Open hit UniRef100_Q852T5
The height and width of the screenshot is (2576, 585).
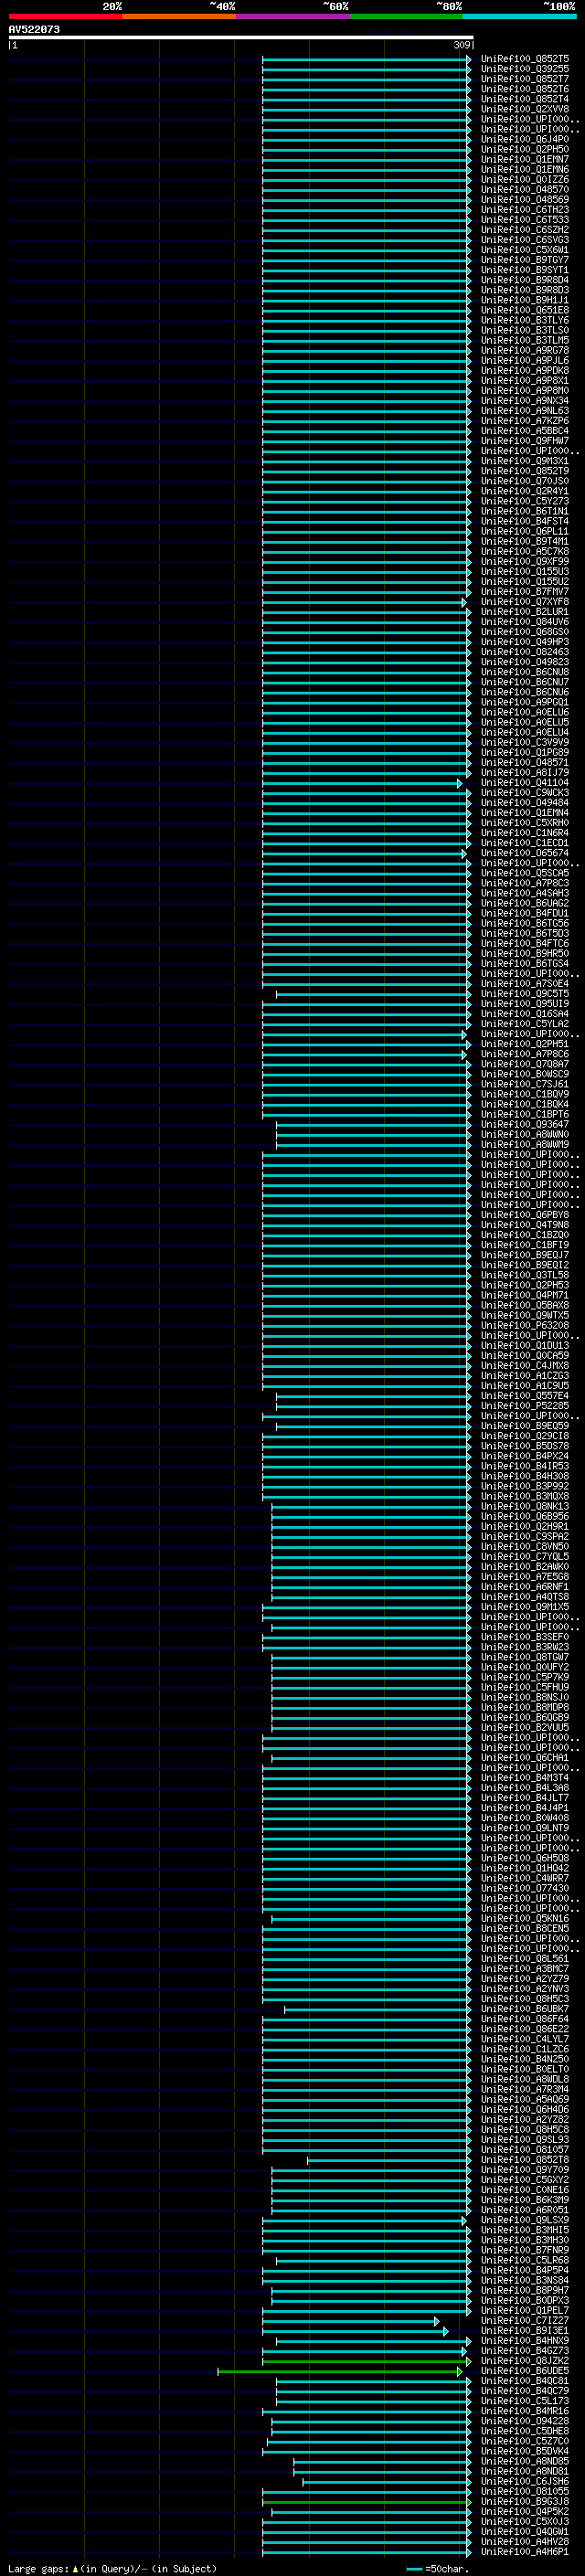click(x=524, y=60)
